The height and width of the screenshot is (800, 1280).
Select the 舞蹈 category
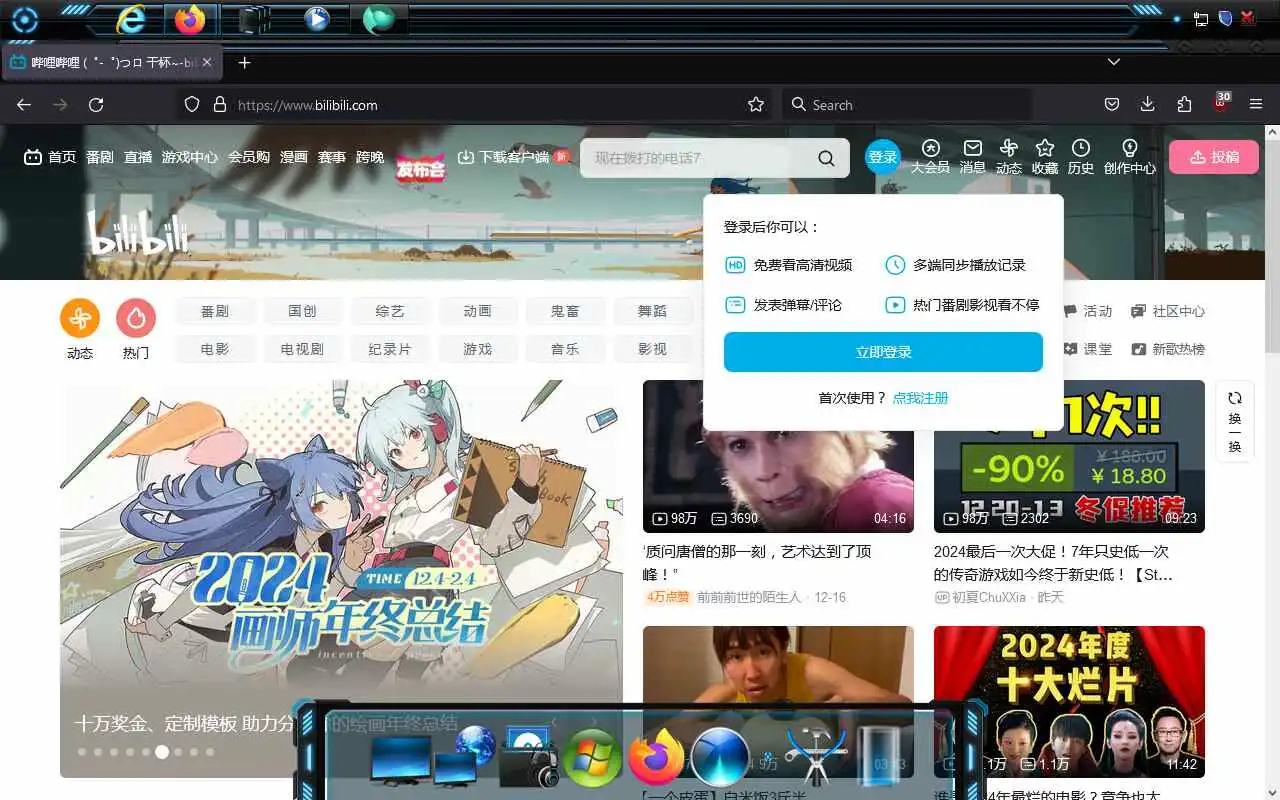(x=653, y=311)
